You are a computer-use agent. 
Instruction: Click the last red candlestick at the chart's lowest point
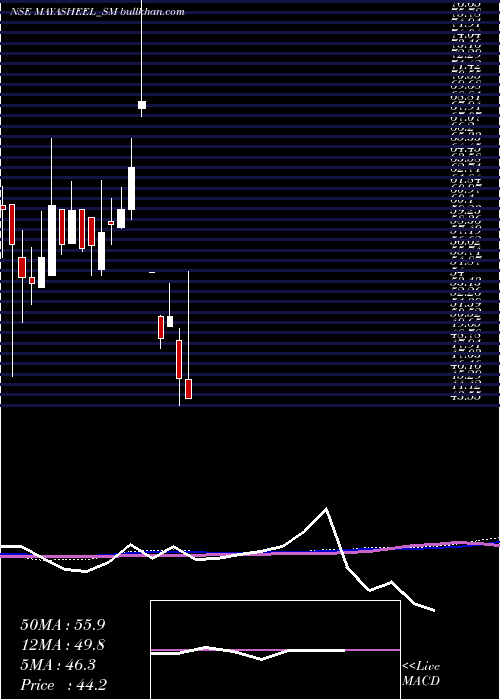[188, 389]
